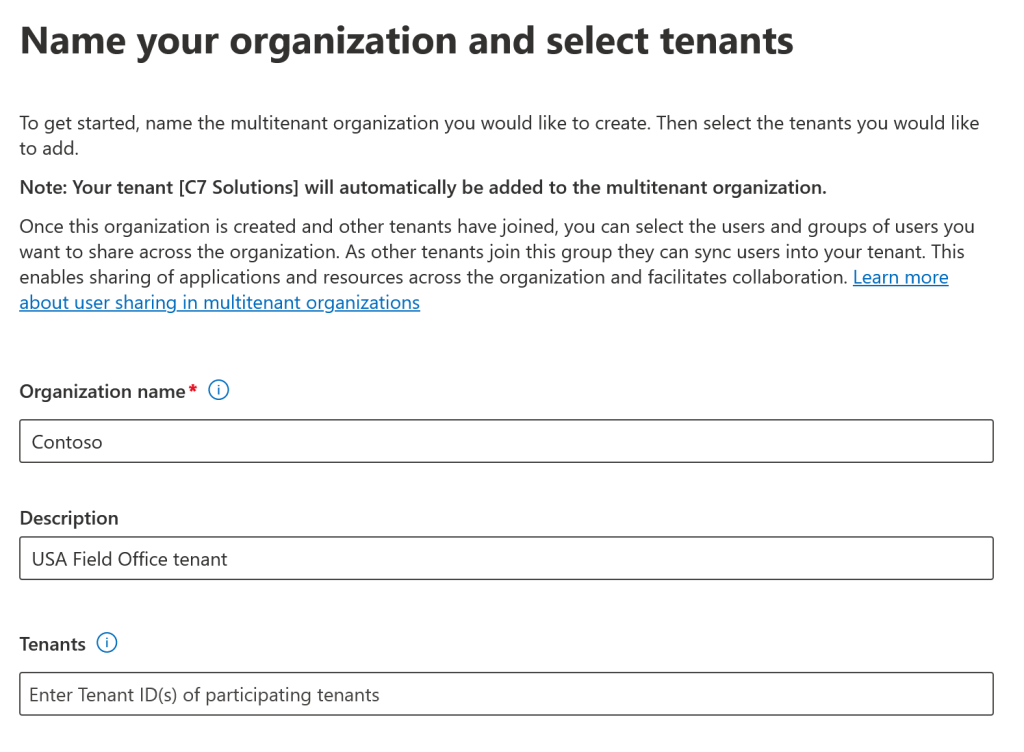Click the "To get started" intro text

point(72,124)
